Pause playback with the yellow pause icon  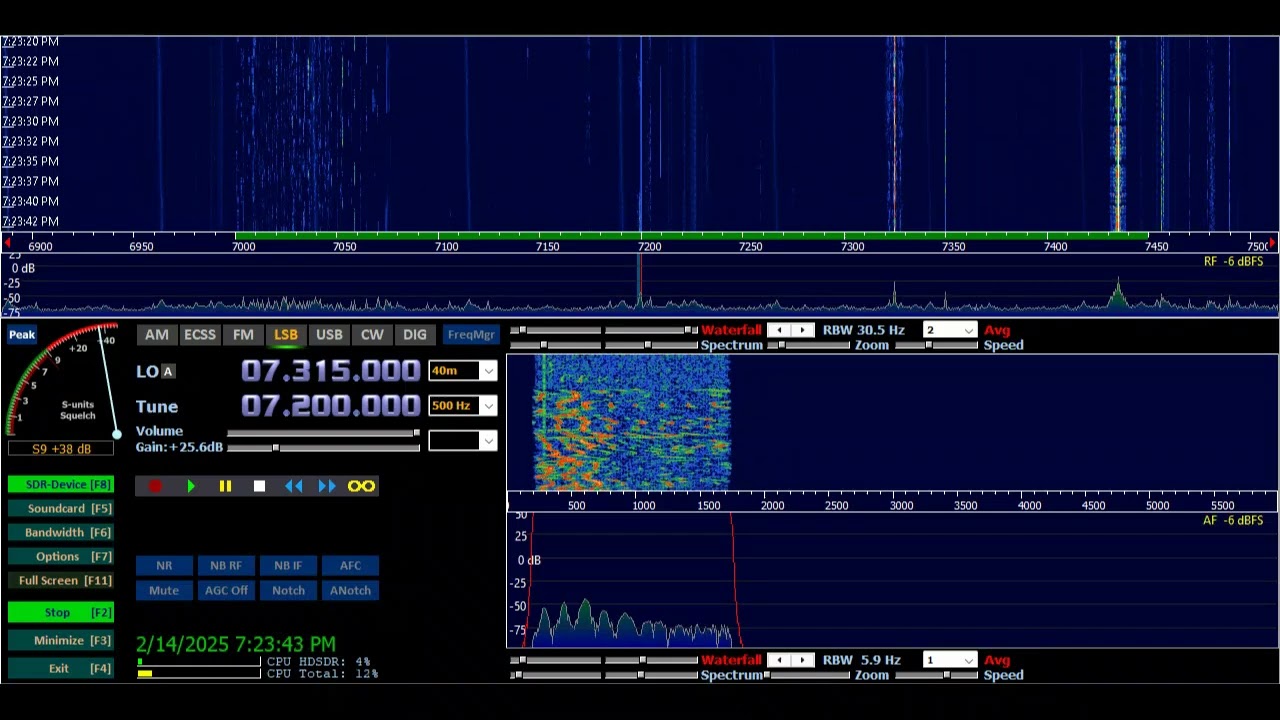pyautogui.click(x=225, y=486)
